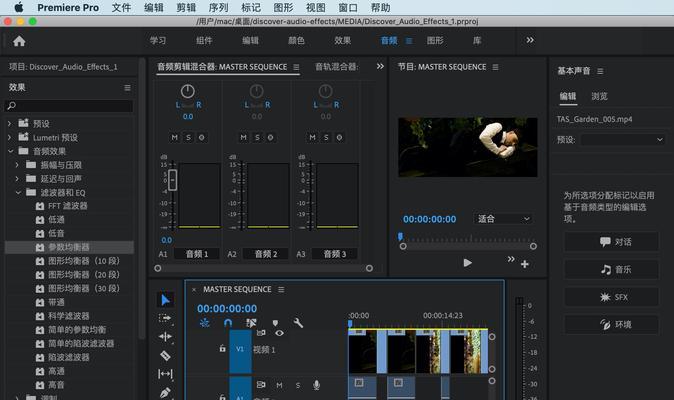This screenshot has width=674, height=400.
Task: Open the 窗口 menu
Action: point(348,8)
